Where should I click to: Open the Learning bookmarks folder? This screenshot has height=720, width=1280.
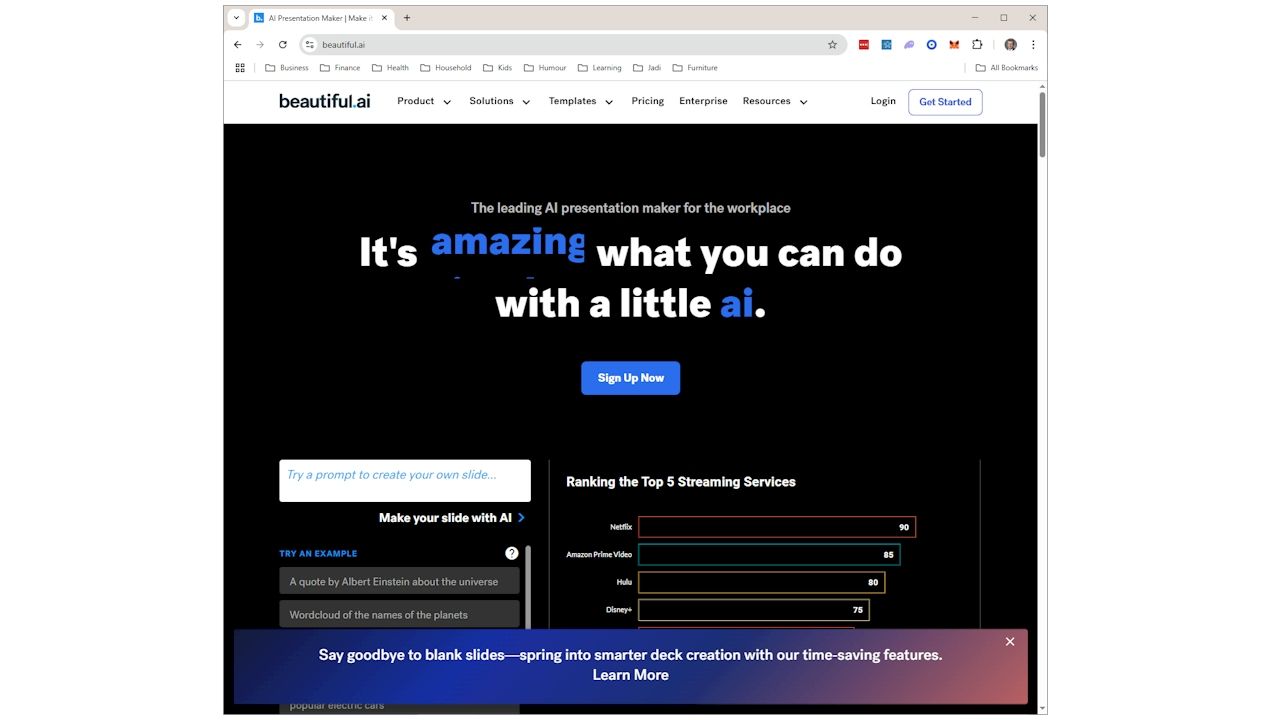(x=600, y=68)
